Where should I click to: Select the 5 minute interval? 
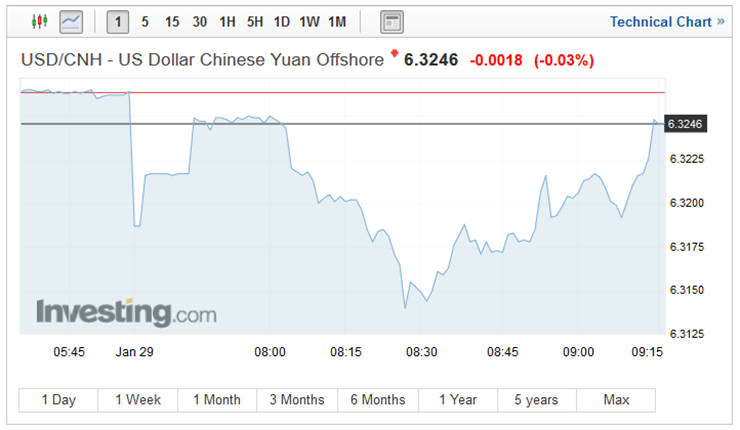point(145,21)
